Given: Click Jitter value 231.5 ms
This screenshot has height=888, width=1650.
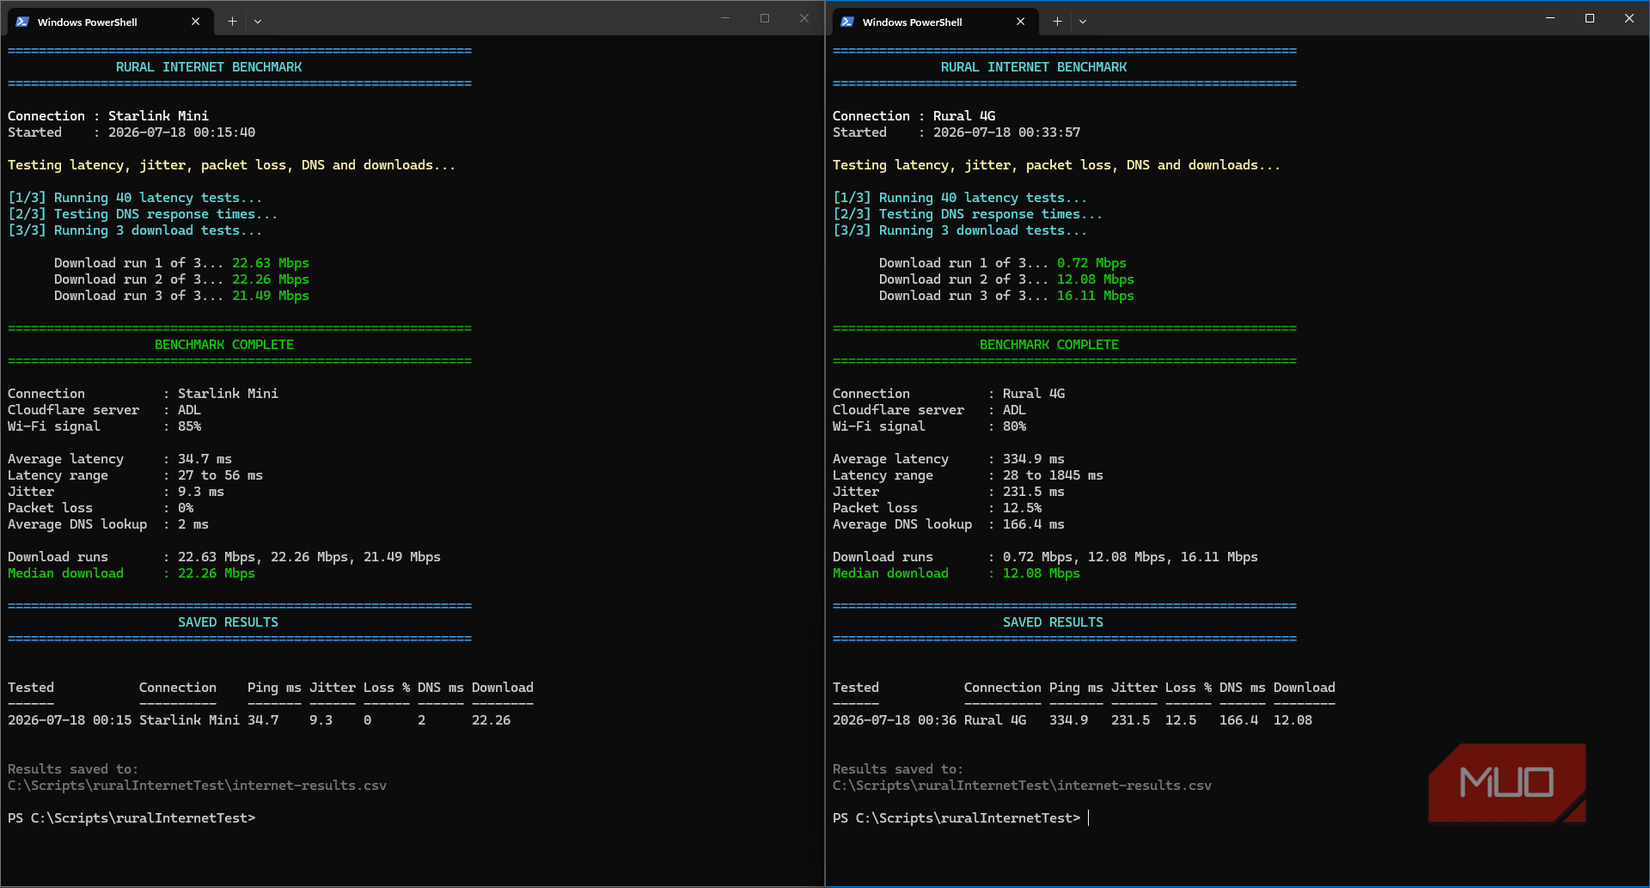Looking at the screenshot, I should coord(1034,491).
